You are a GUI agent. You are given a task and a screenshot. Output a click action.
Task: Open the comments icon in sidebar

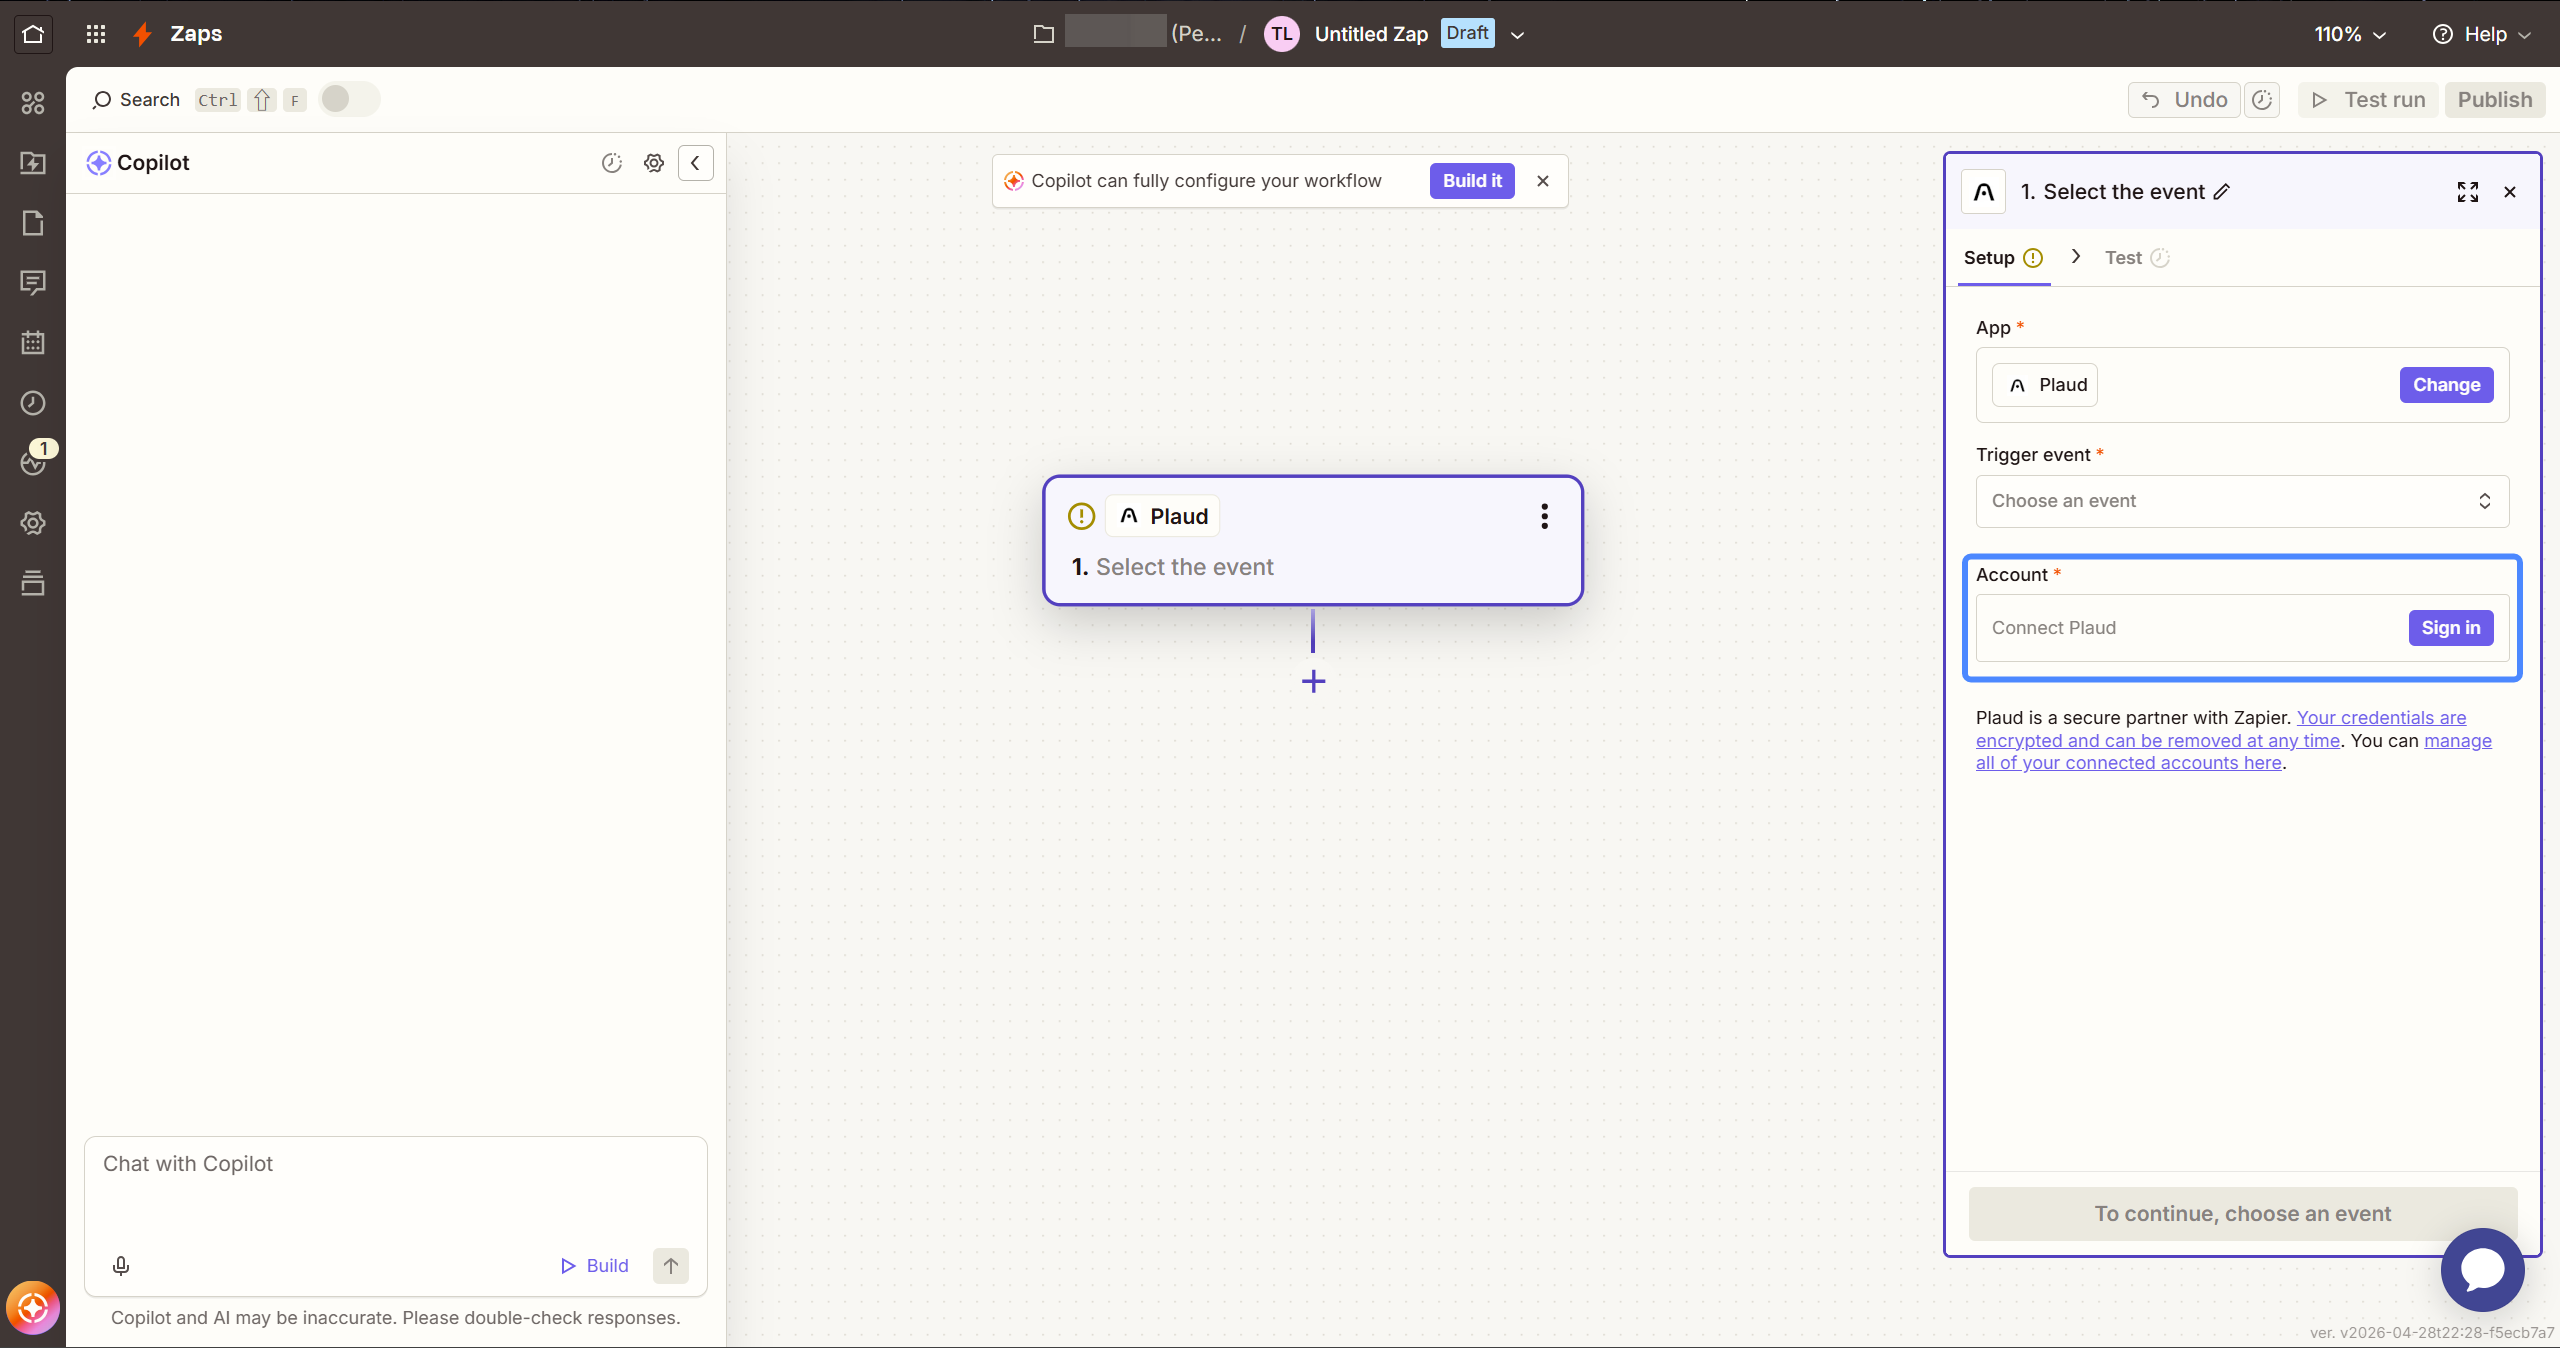[33, 283]
